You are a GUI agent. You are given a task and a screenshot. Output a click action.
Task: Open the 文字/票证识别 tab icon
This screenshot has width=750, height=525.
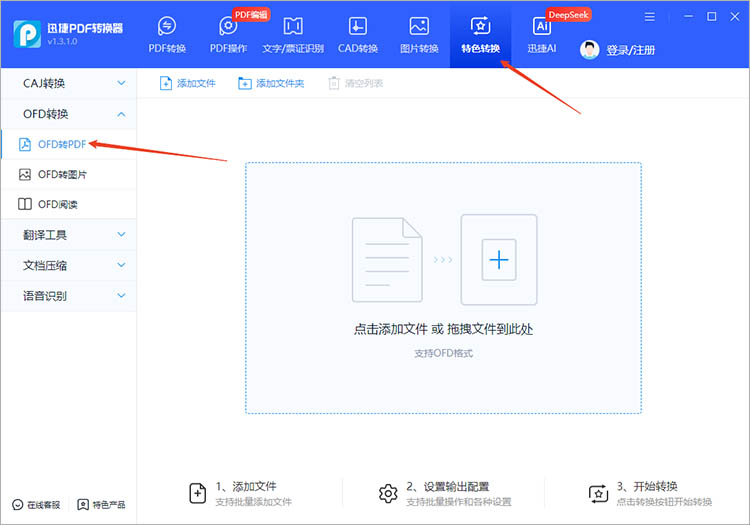tap(293, 26)
